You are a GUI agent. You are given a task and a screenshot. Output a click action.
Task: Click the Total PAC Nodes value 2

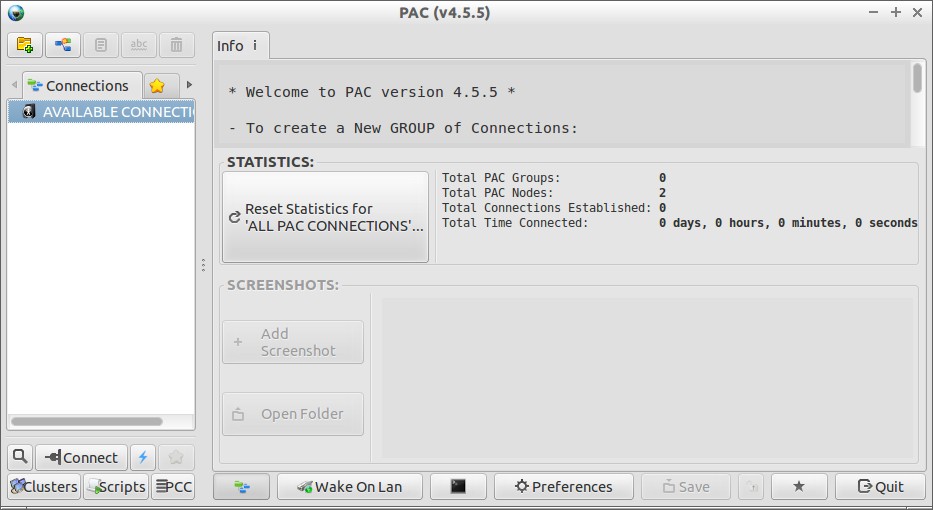(x=662, y=193)
